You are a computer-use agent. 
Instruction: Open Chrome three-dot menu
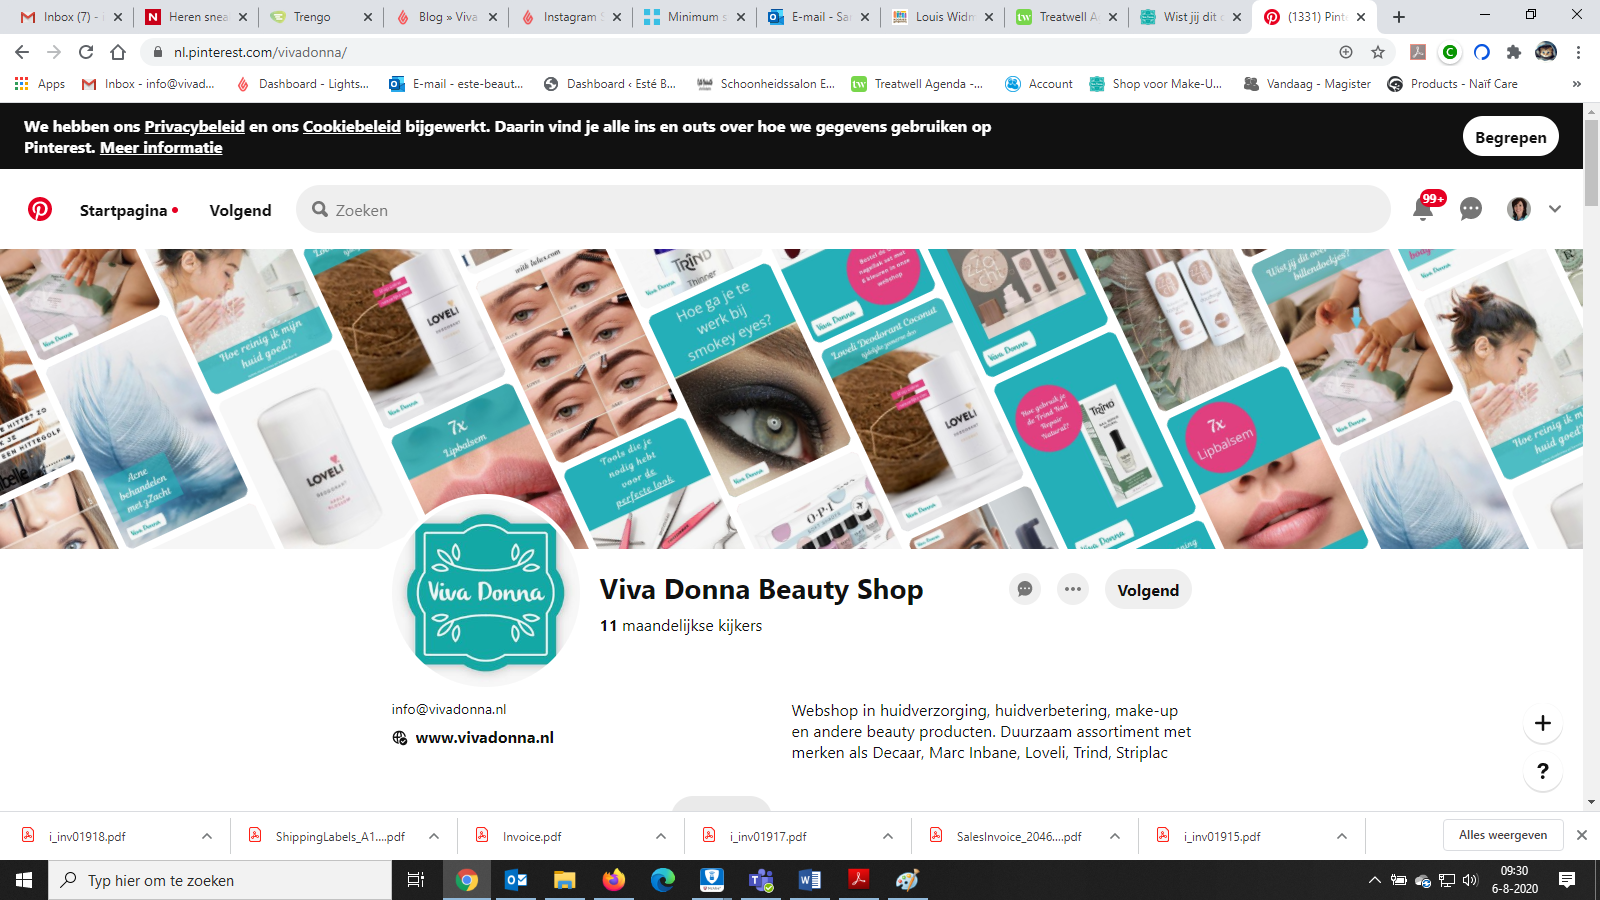tap(1578, 52)
